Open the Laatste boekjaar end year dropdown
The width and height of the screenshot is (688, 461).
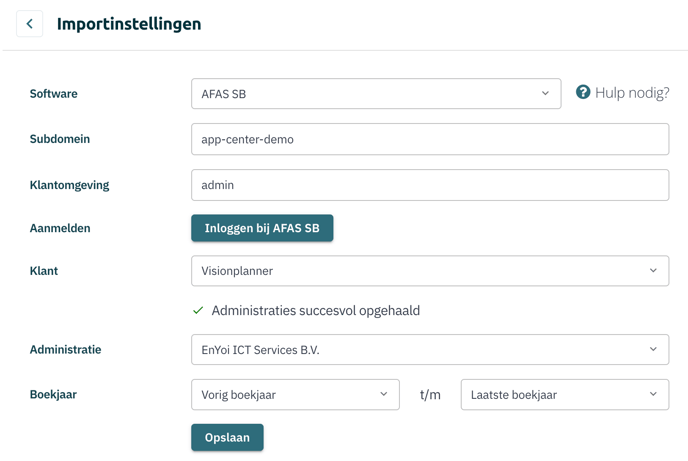[565, 395]
